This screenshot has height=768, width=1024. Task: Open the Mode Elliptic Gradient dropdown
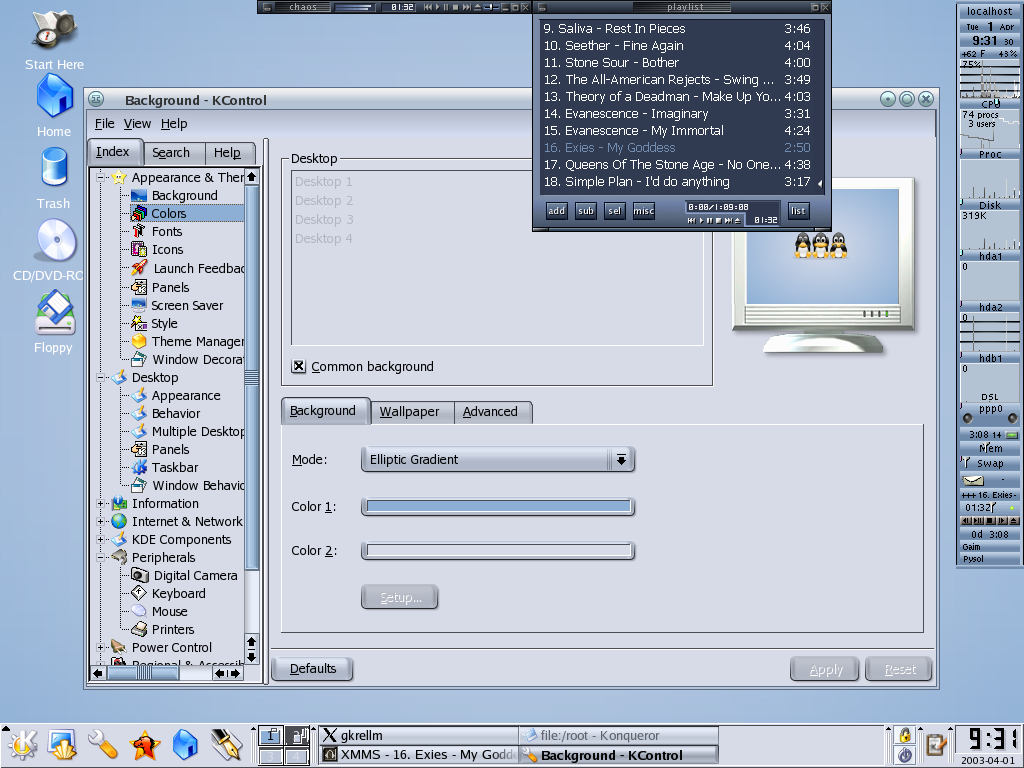tap(498, 460)
